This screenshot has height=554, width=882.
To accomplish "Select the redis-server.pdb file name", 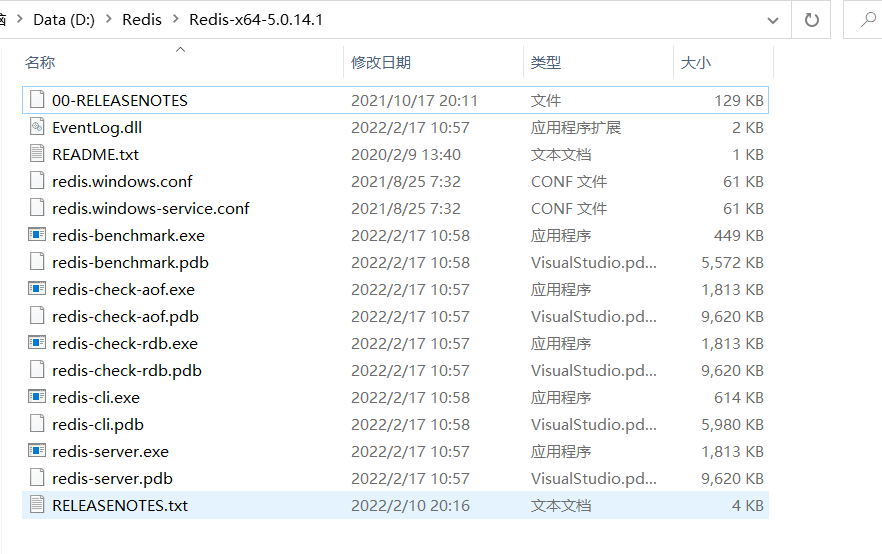I will click(x=112, y=479).
